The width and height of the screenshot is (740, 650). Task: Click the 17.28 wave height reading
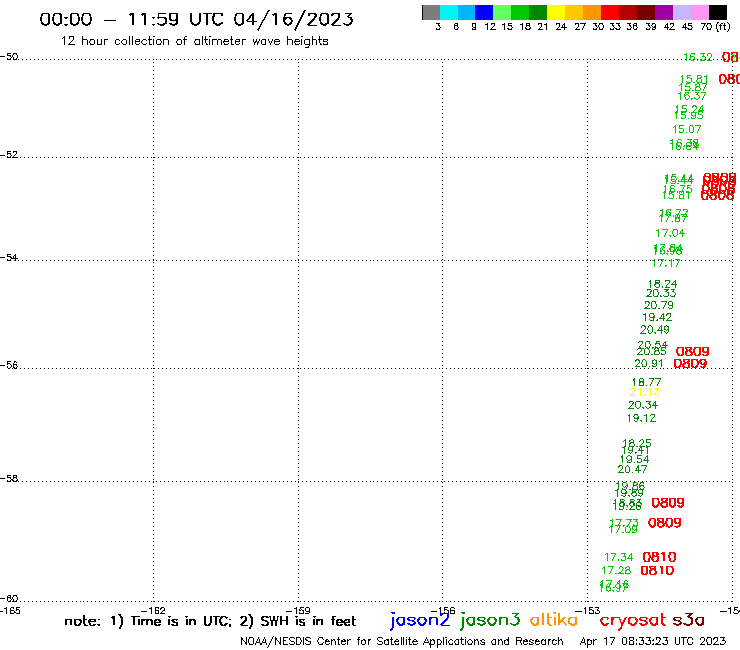click(x=616, y=570)
